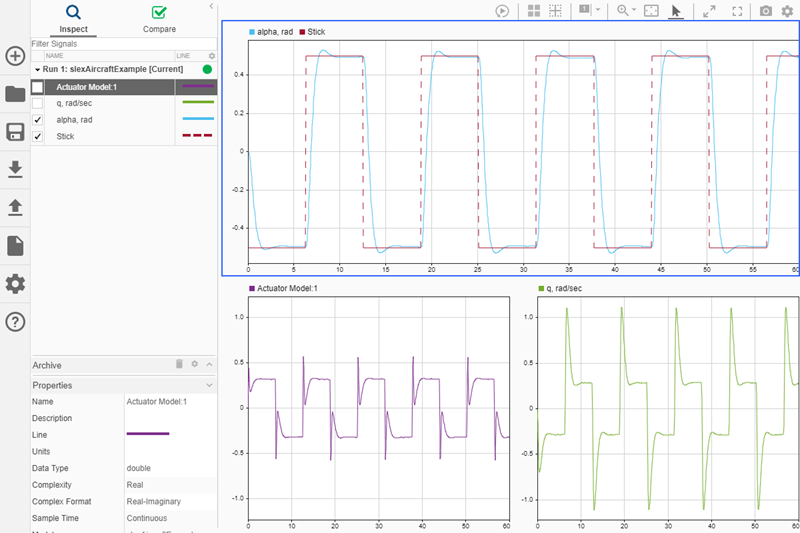Click the Stick signal name in the list

(65, 136)
